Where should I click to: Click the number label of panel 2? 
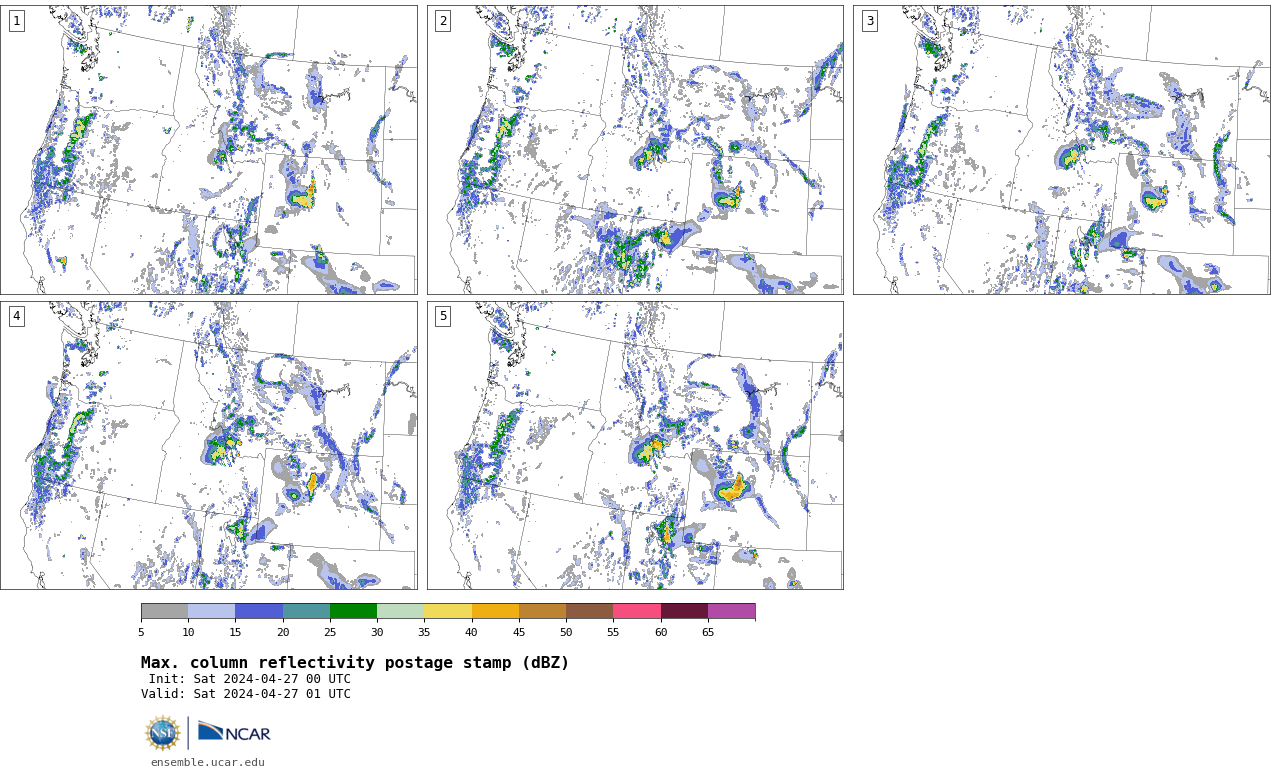[x=443, y=21]
